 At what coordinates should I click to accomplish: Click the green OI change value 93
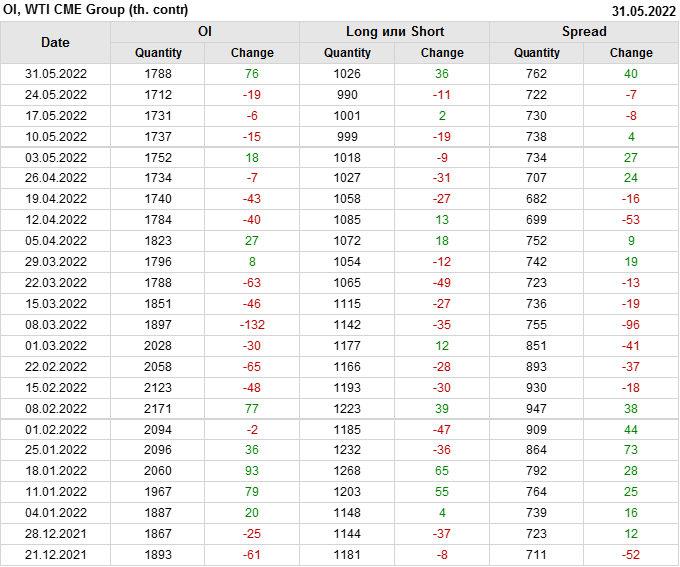point(252,472)
